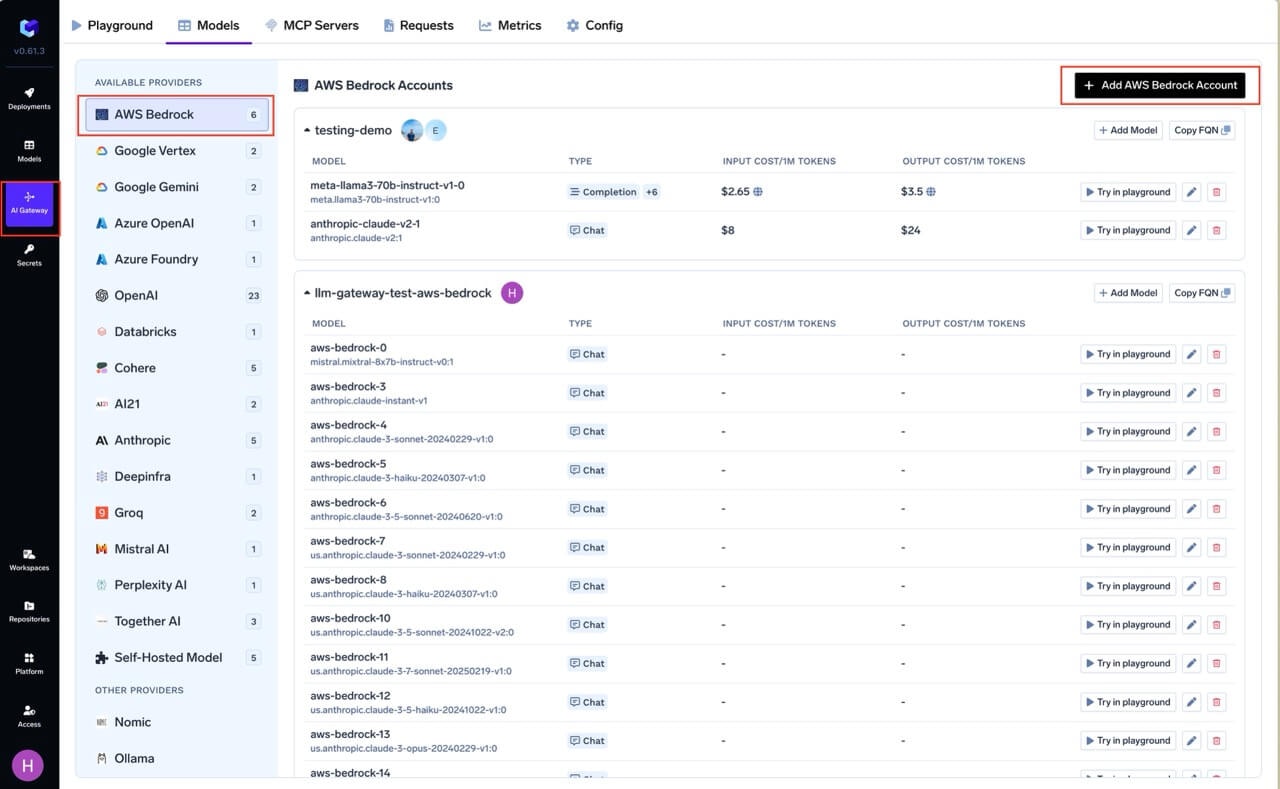The image size is (1280, 789).
Task: Select the Azure Foundry provider
Action: (177, 259)
